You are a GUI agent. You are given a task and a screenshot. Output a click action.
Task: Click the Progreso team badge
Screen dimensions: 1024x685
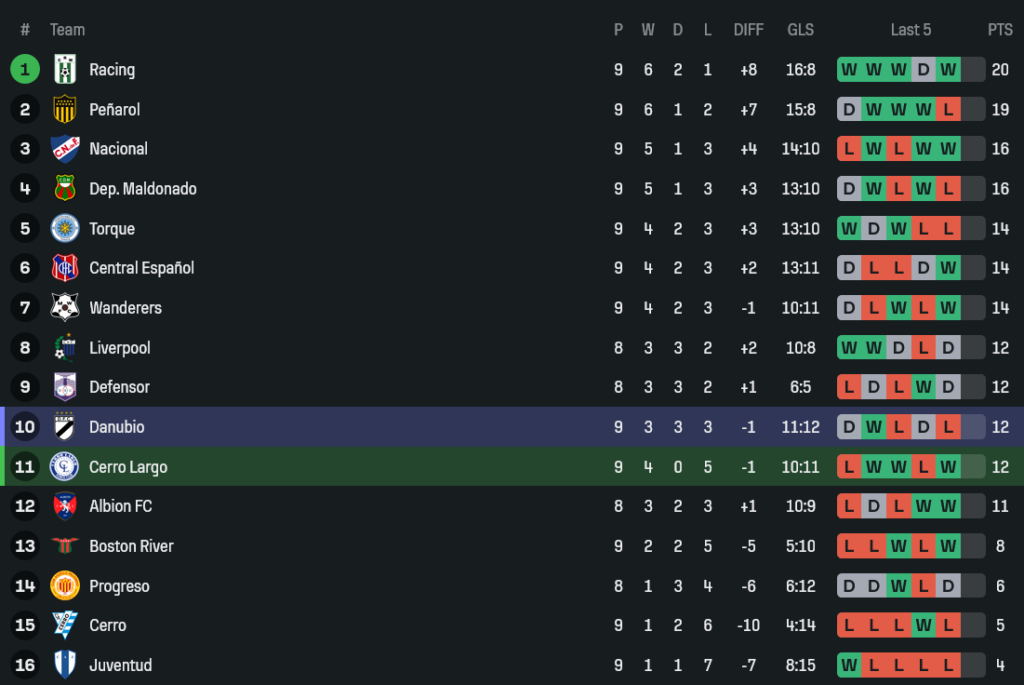(x=65, y=586)
